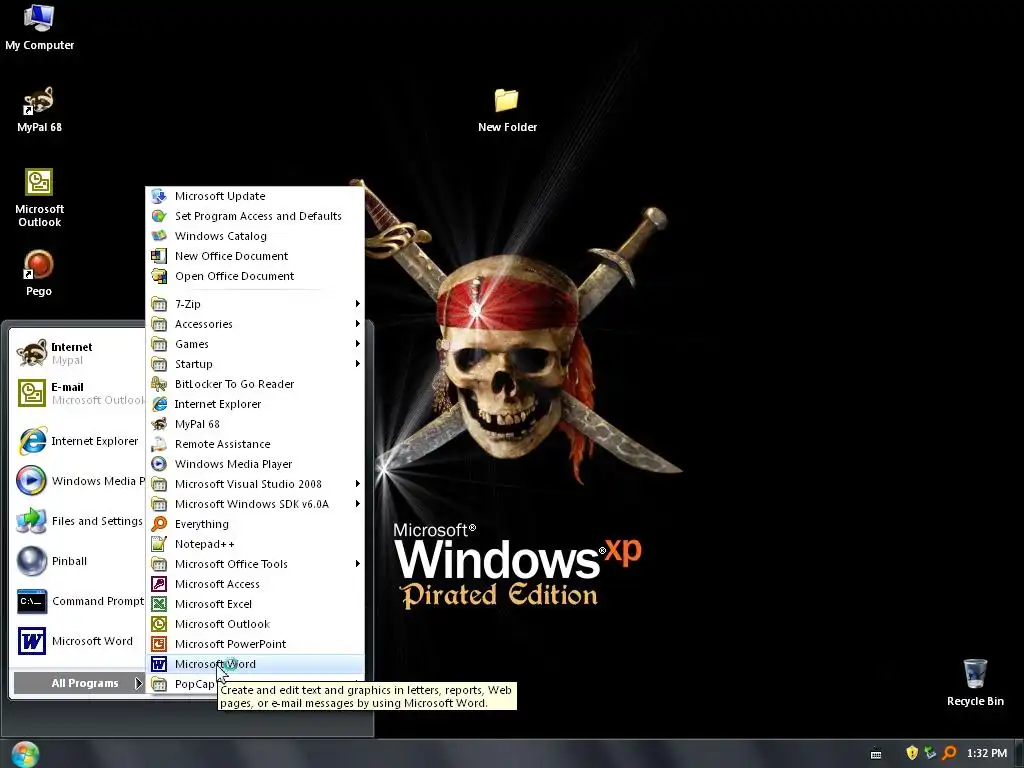This screenshot has height=768, width=1024.
Task: Launch Microsoft Access
Action: [x=255, y=584]
